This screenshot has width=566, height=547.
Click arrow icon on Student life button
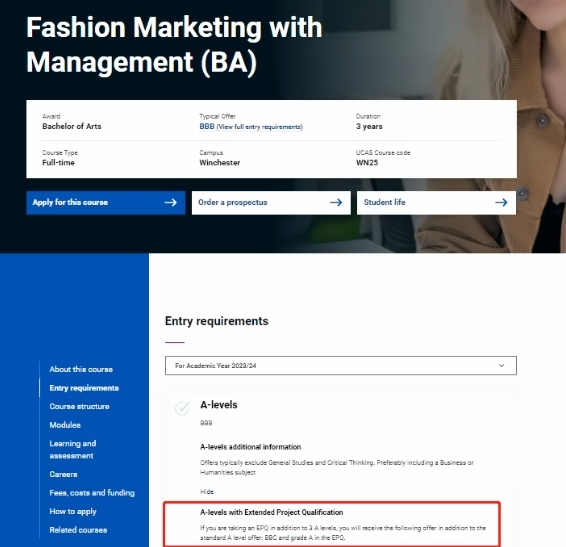[501, 203]
